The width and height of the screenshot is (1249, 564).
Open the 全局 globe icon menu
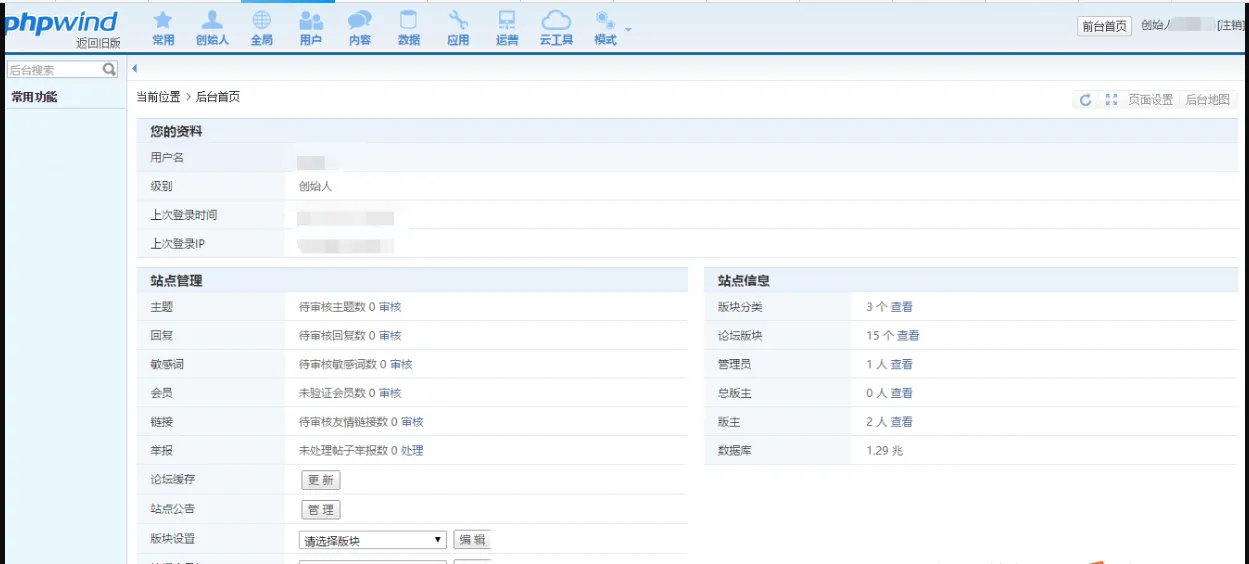pyautogui.click(x=261, y=28)
